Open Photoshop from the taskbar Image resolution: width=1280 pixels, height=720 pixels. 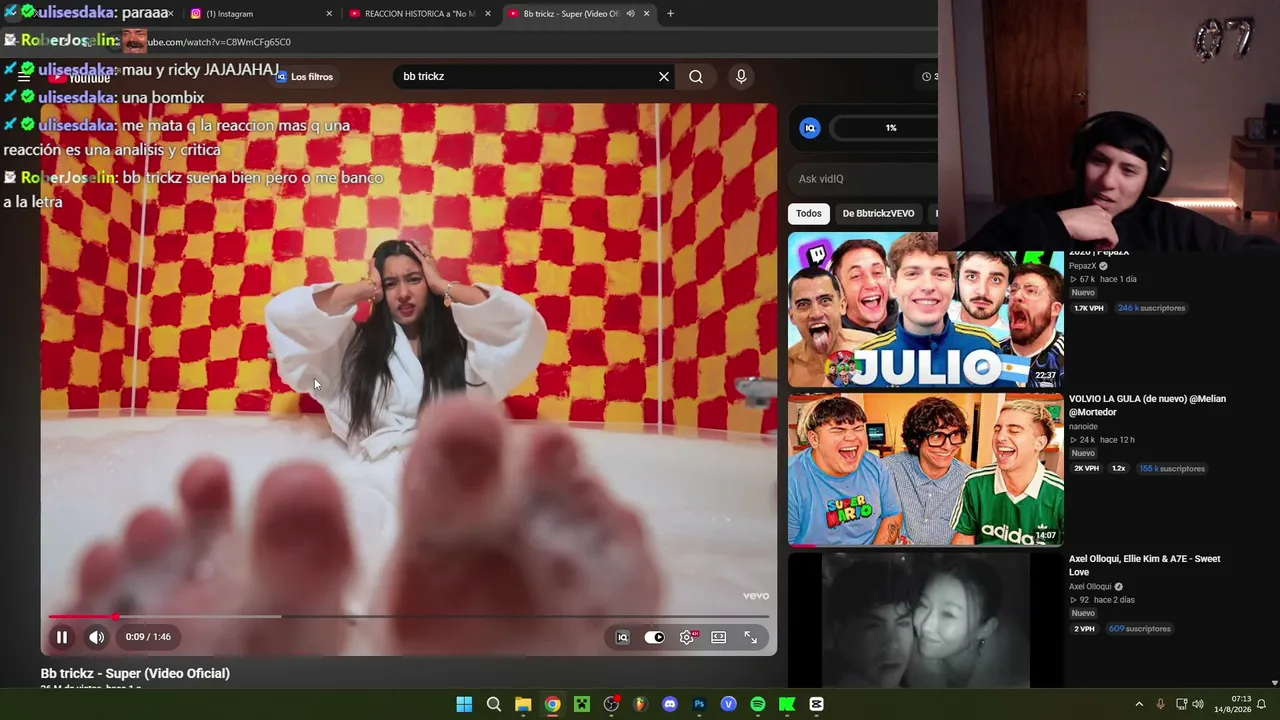pos(699,704)
